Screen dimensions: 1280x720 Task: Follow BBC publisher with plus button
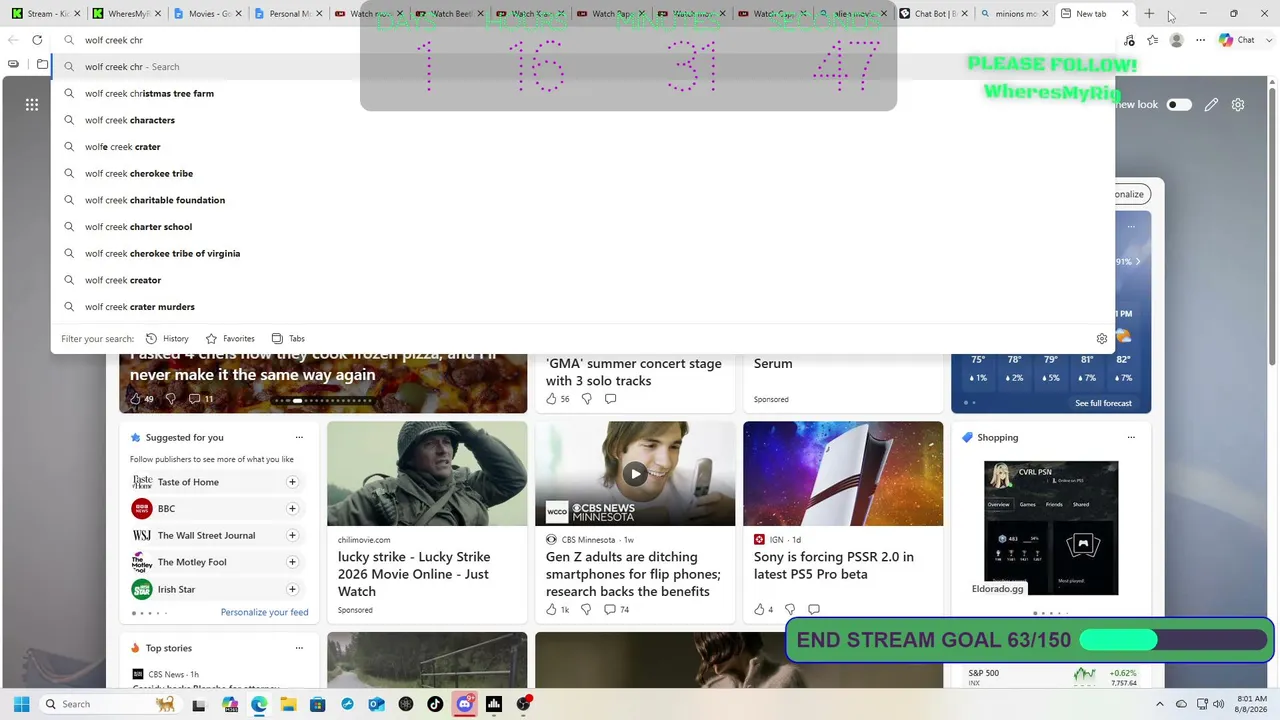point(292,509)
